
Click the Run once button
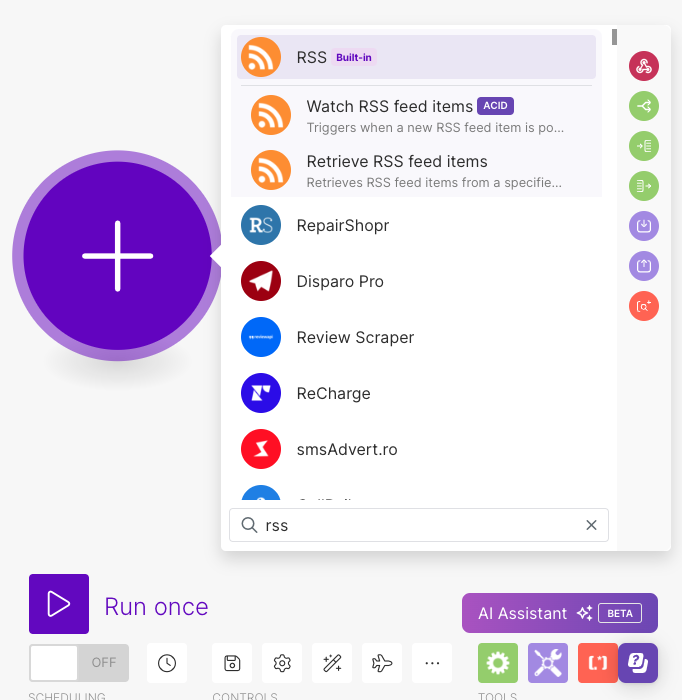59,604
